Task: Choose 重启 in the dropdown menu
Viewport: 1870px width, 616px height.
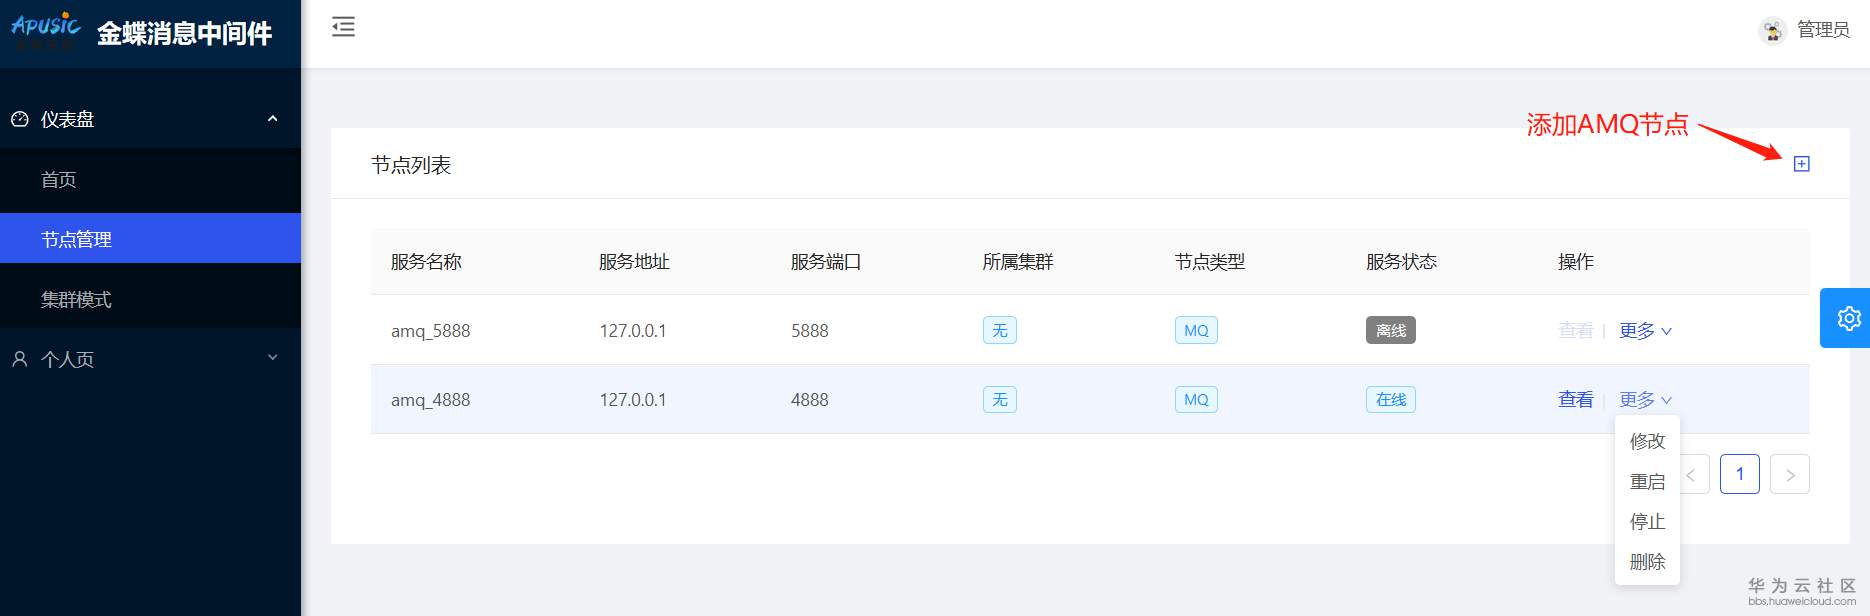Action: tap(1647, 482)
